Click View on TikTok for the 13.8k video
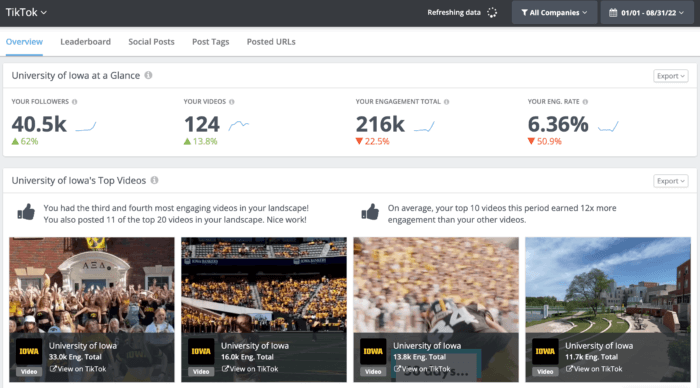Image resolution: width=700 pixels, height=388 pixels. [x=422, y=369]
